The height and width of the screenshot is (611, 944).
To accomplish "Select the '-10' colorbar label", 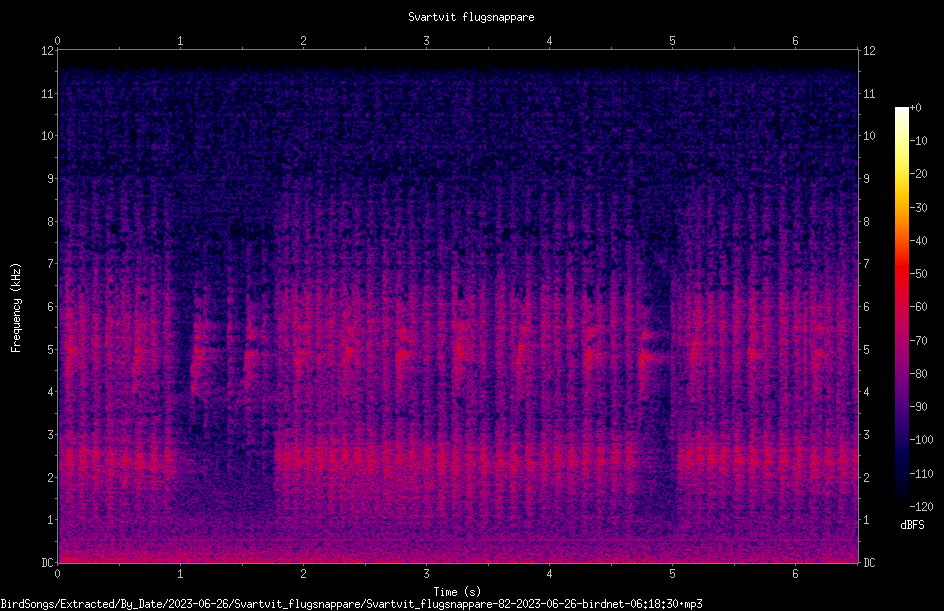I will point(918,141).
